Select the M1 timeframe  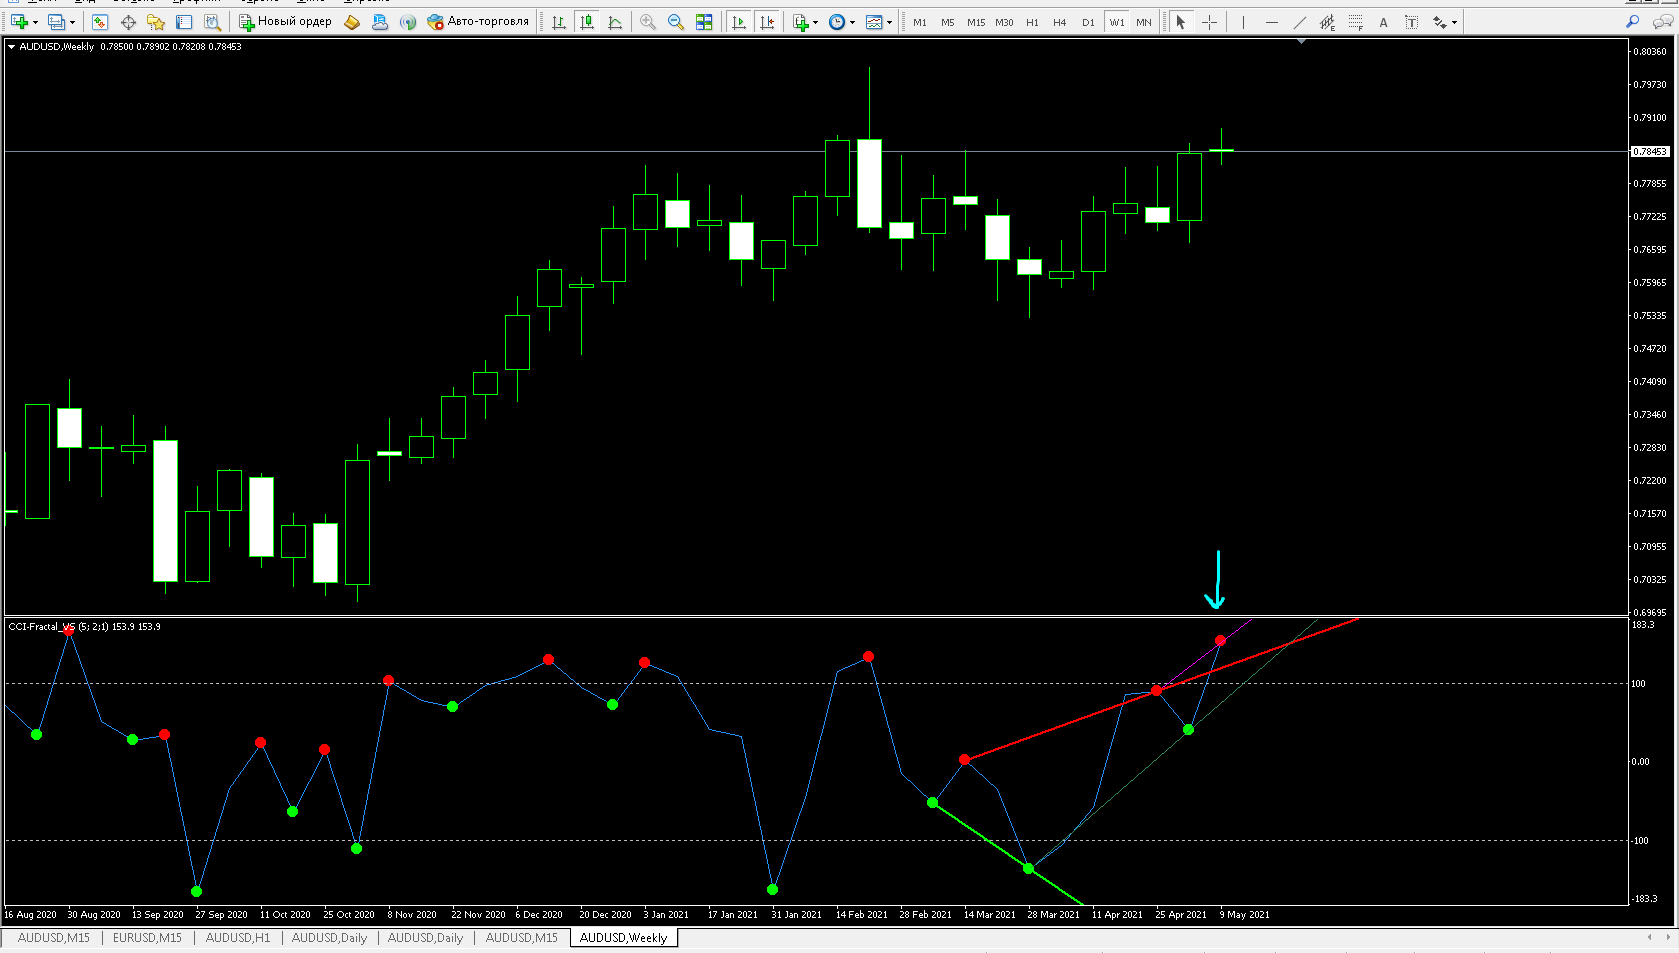coord(920,22)
